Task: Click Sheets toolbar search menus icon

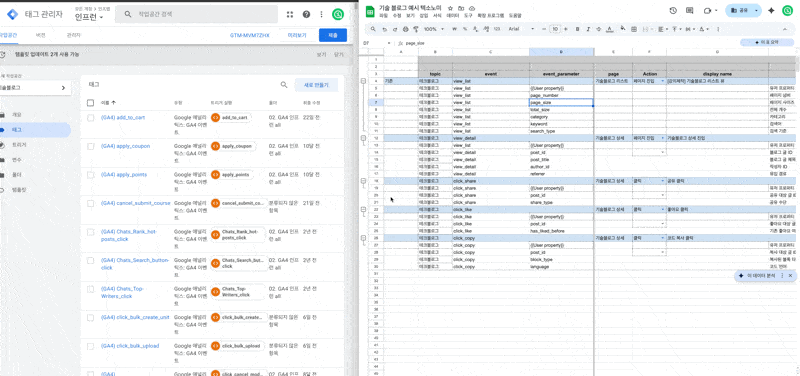Action: pos(373,29)
